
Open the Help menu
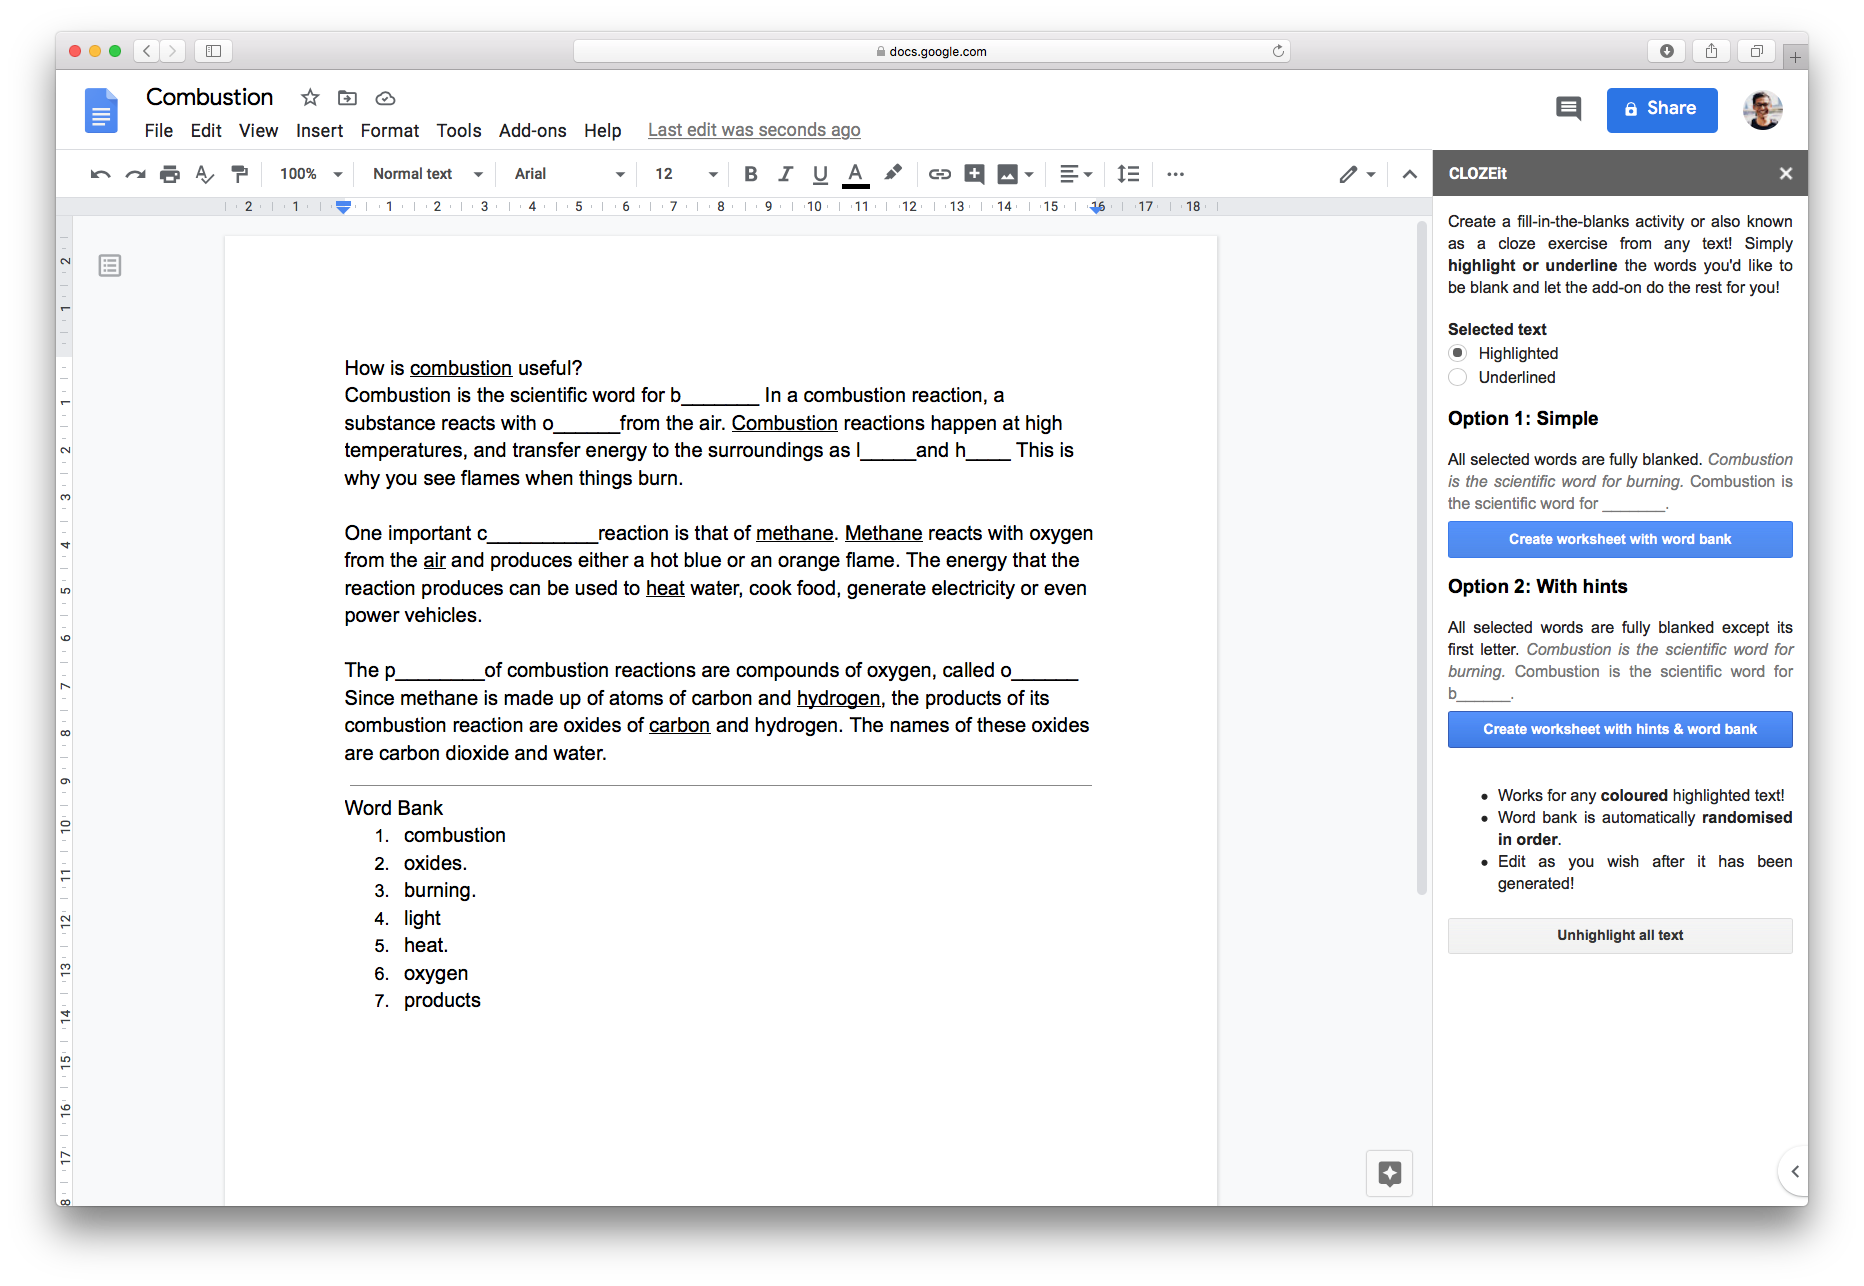coord(603,131)
